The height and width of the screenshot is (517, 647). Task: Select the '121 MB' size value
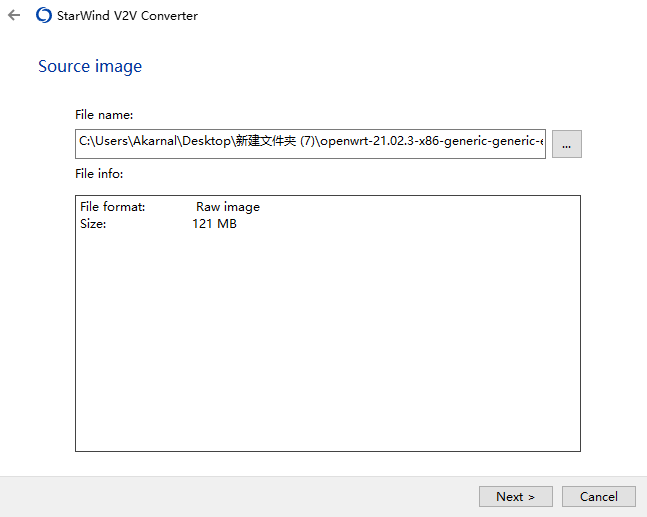point(215,224)
